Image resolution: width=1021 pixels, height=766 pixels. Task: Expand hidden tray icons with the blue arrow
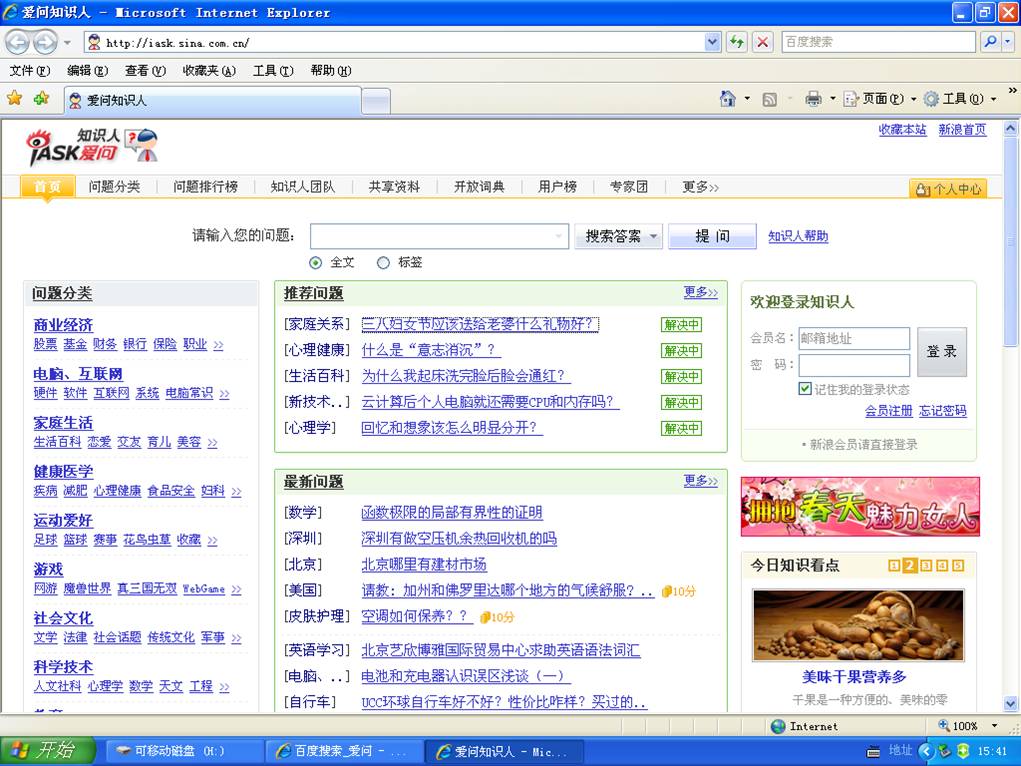click(x=926, y=751)
